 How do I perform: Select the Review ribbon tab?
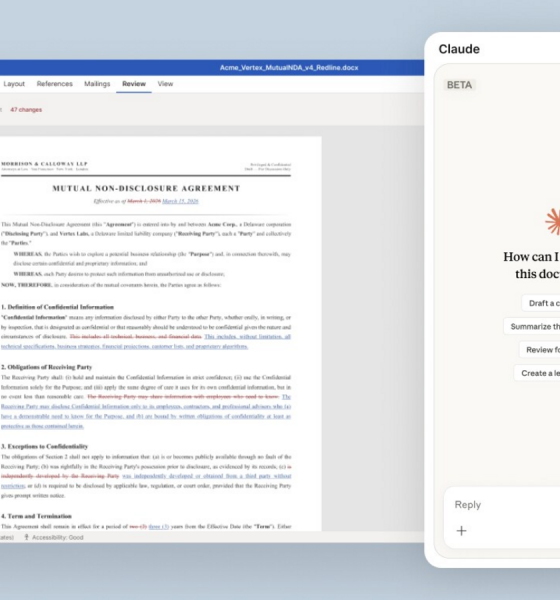[x=134, y=84]
